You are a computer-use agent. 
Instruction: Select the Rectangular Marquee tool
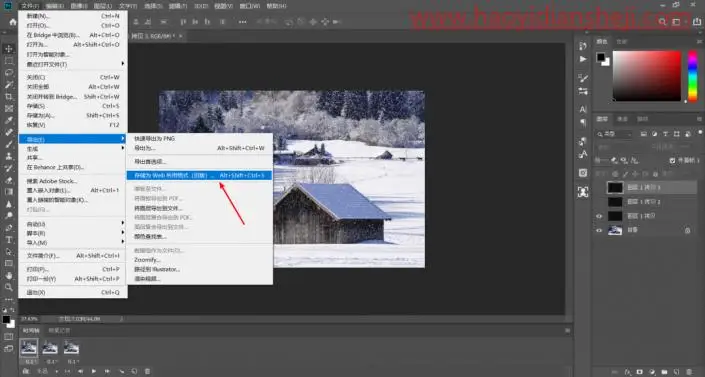click(x=9, y=61)
